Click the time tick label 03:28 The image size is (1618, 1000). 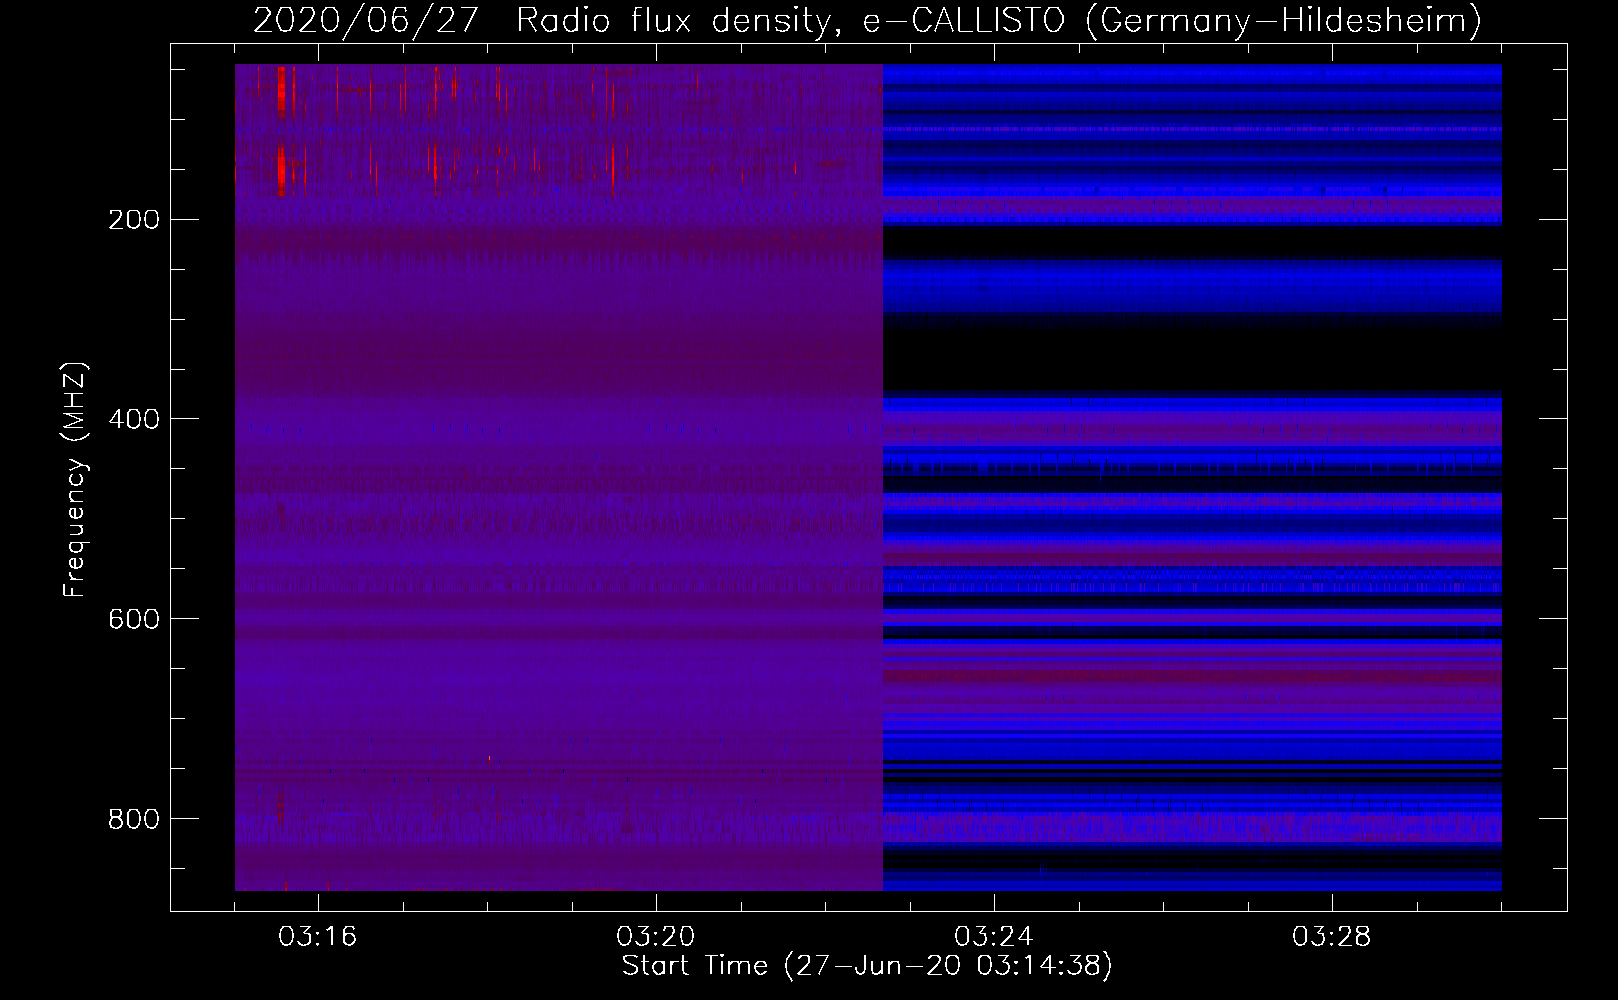pos(1332,937)
